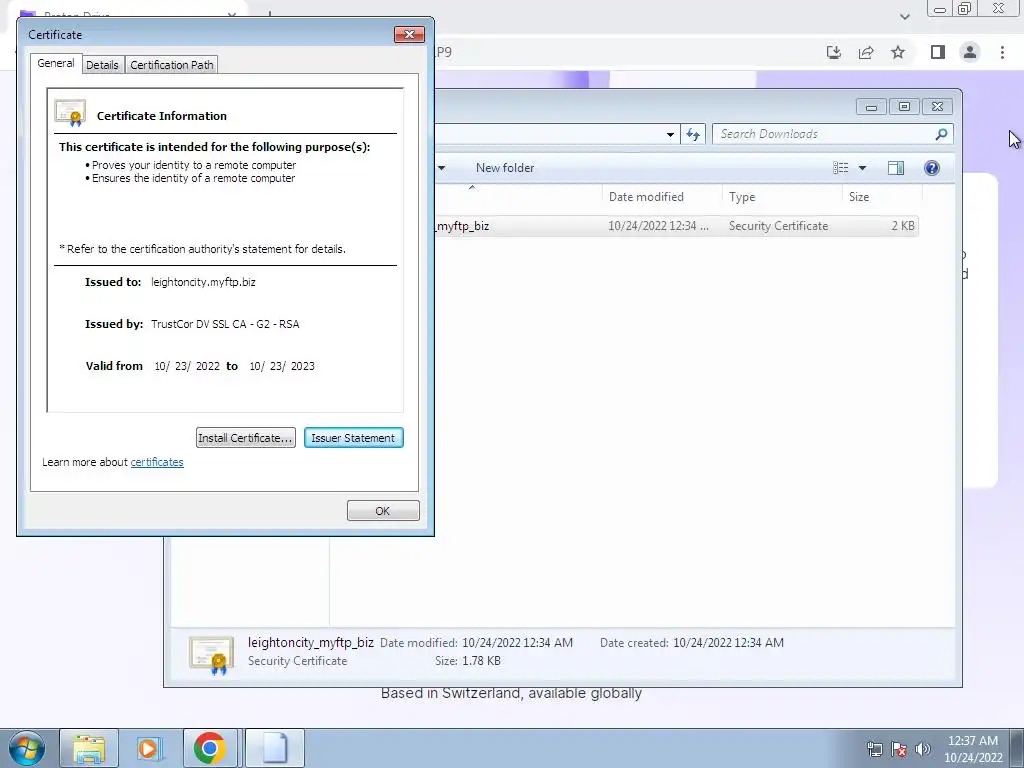1024x768 pixels.
Task: Open Windows Explorer taskbar icon
Action: click(x=89, y=748)
